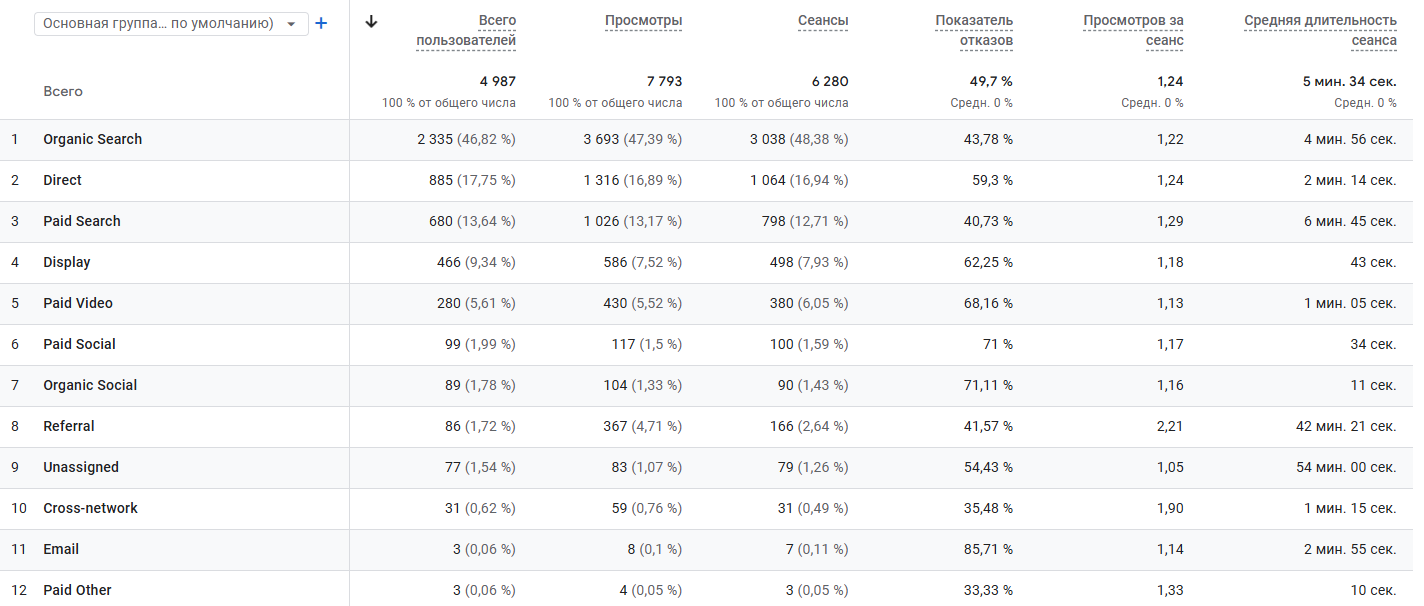Select the Paid Video channel label
1424x606 pixels.
pyautogui.click(x=77, y=304)
